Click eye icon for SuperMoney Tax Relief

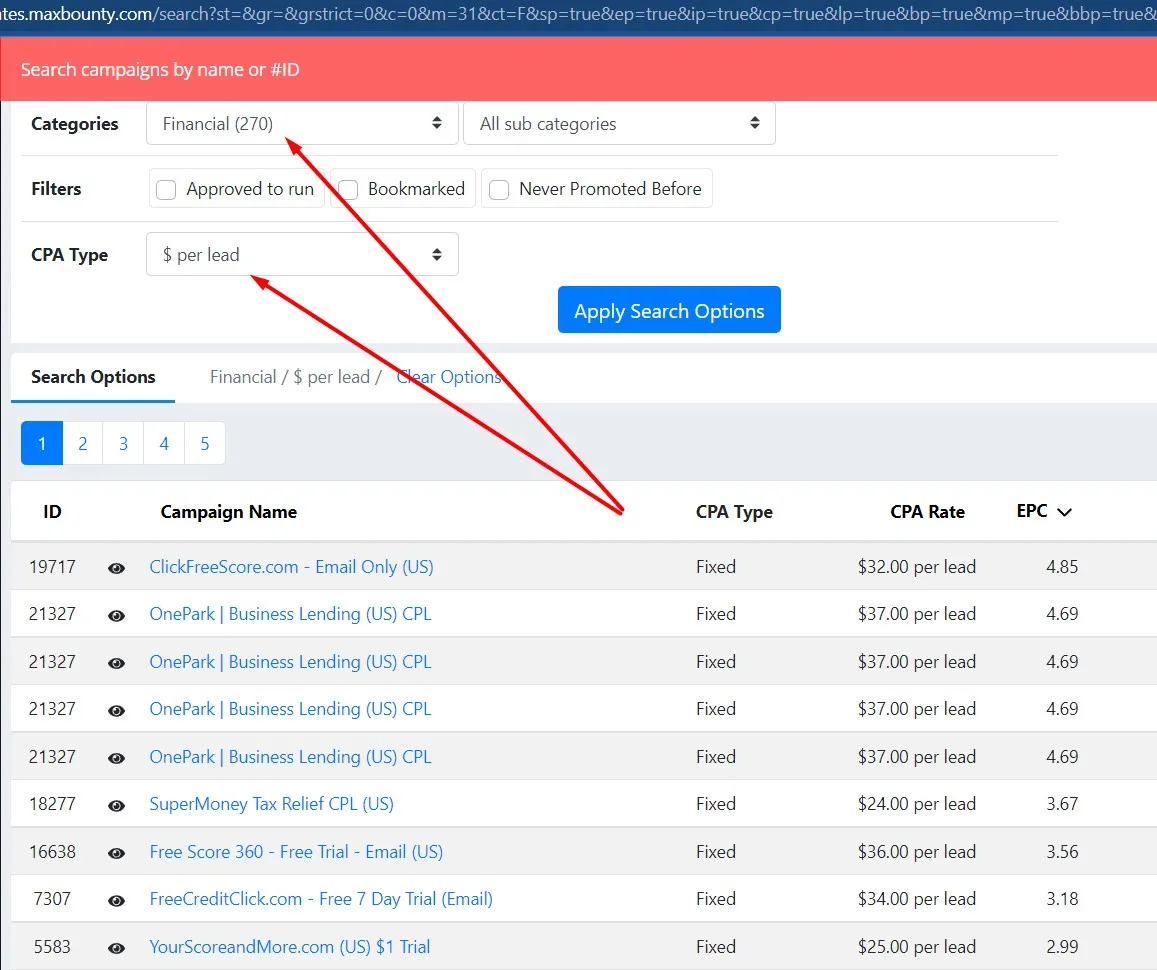click(116, 806)
